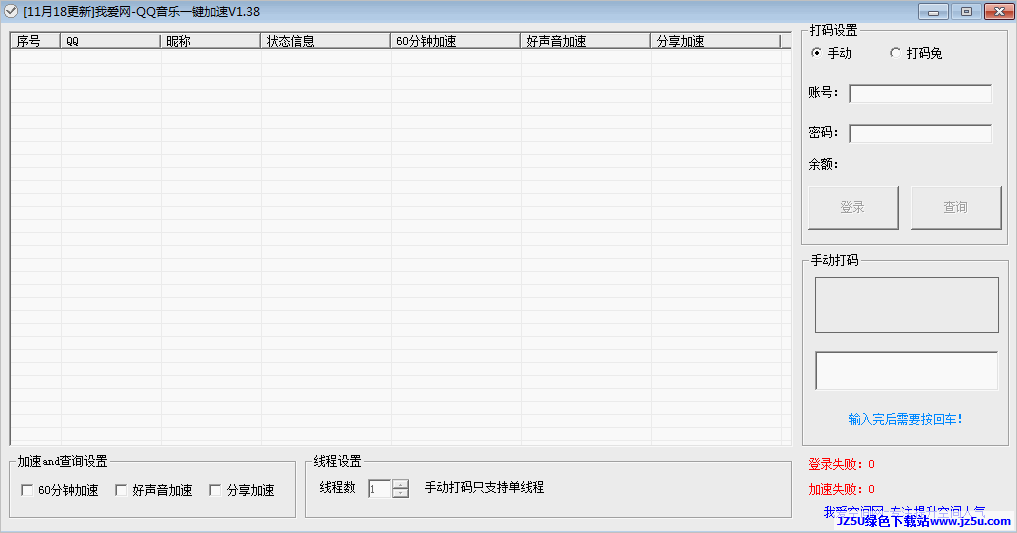Open the 我爱空间网 link

click(904, 512)
